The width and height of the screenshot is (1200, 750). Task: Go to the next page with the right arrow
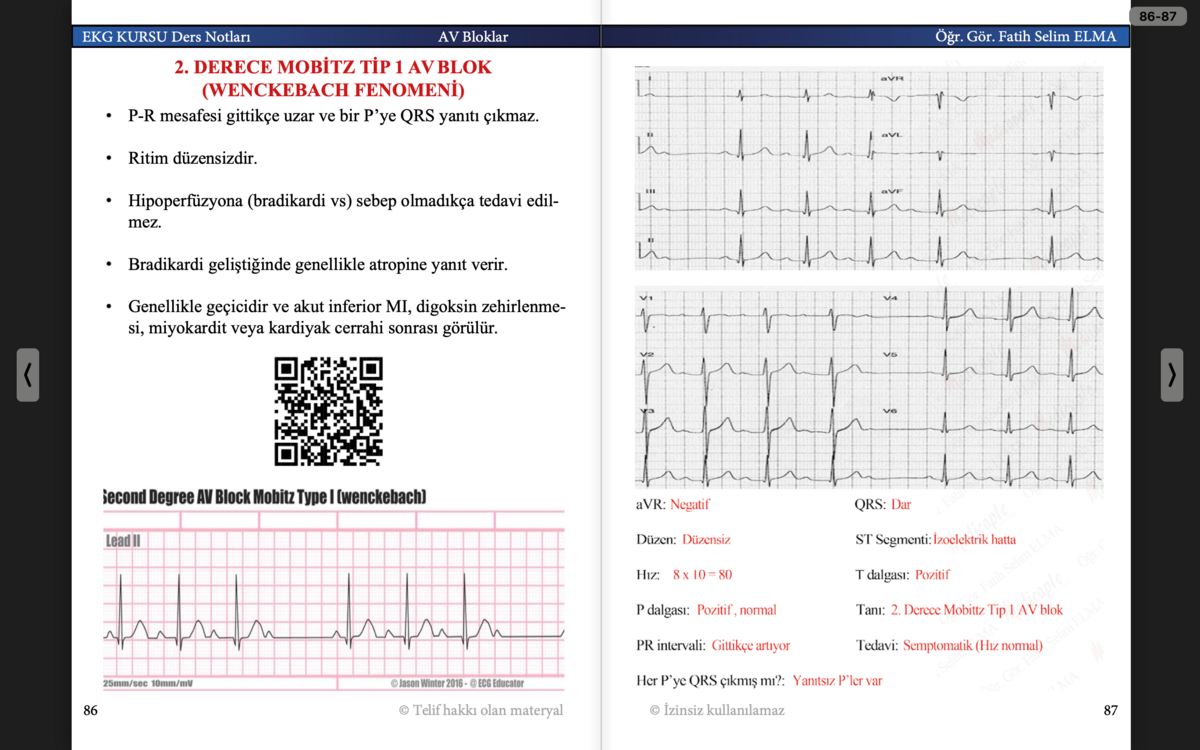coord(1172,375)
